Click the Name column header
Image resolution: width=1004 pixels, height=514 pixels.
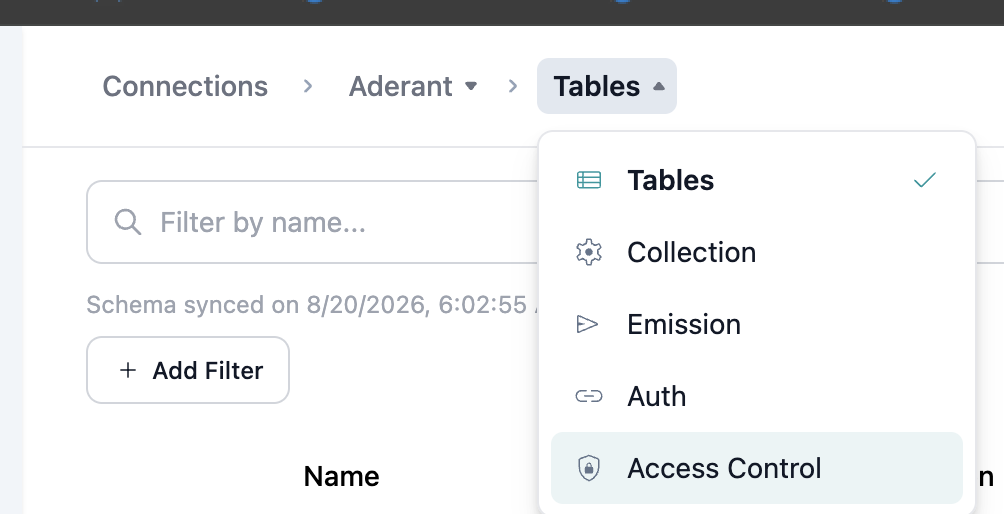coord(341,476)
